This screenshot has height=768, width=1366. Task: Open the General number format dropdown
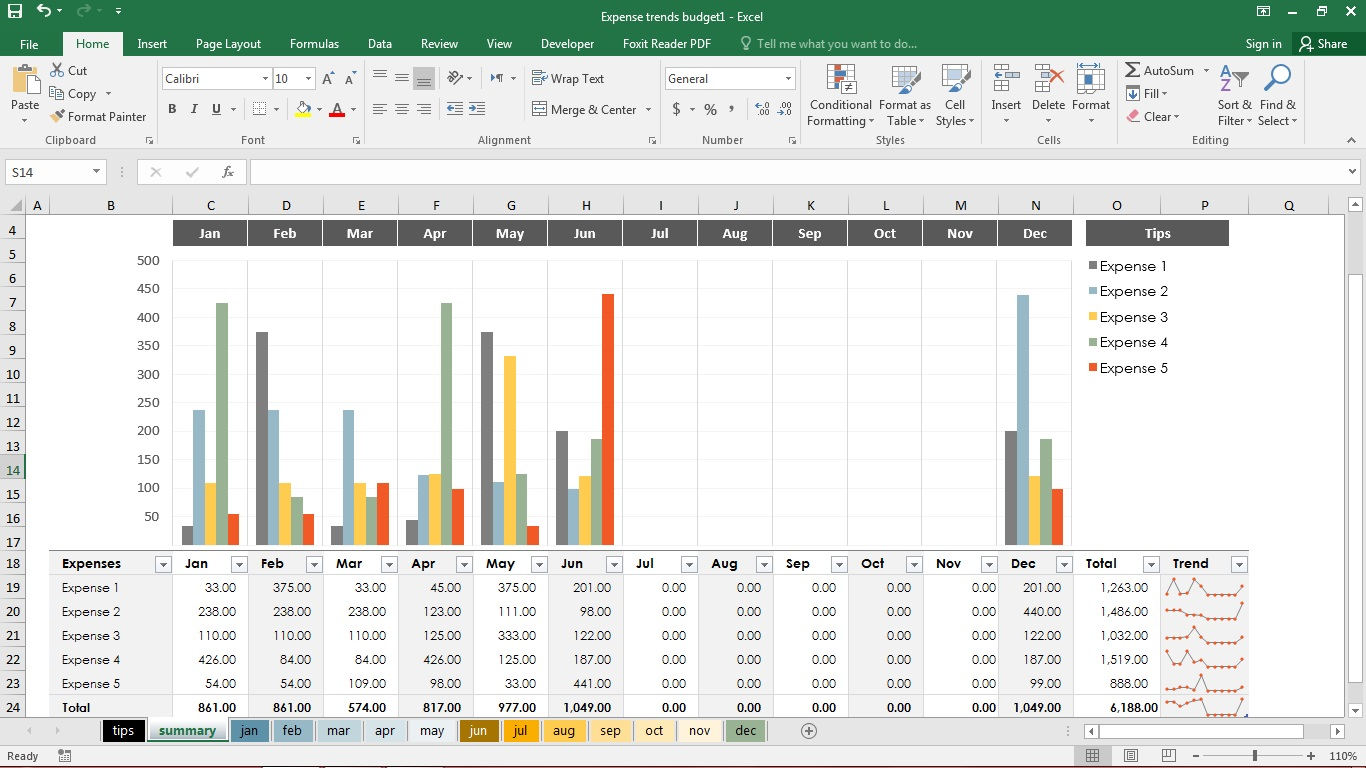tap(789, 78)
